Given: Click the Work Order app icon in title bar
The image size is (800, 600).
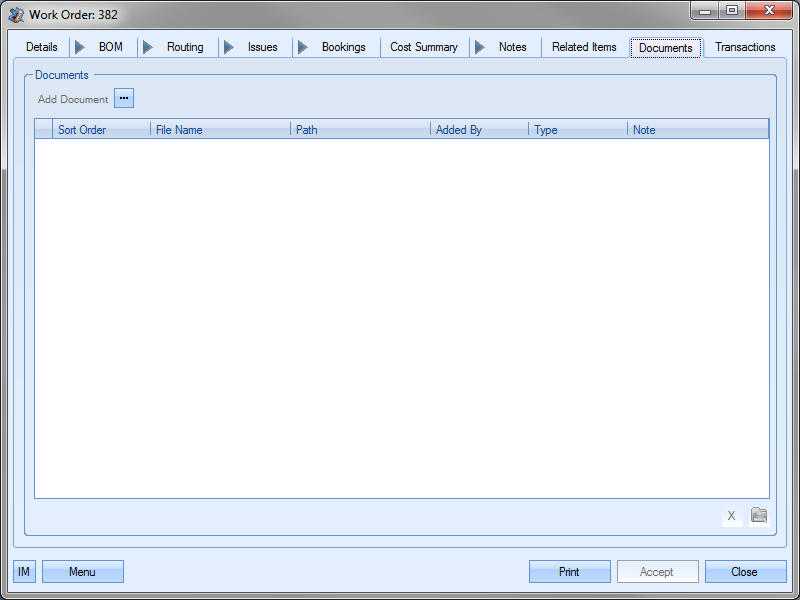Looking at the screenshot, I should tap(16, 14).
